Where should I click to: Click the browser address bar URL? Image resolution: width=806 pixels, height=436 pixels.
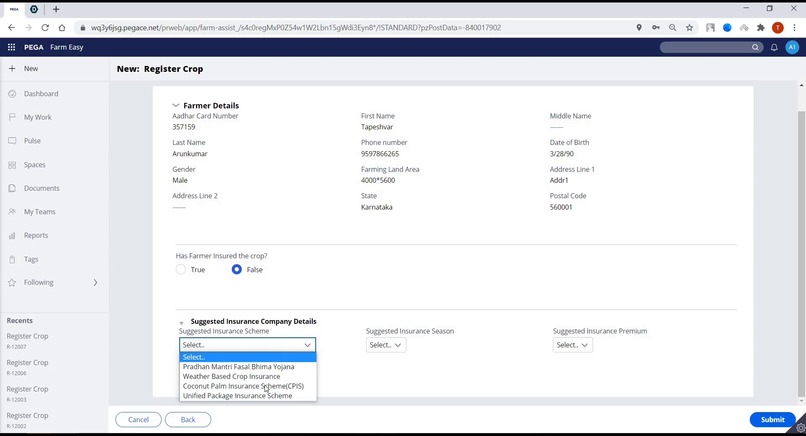pyautogui.click(x=296, y=28)
